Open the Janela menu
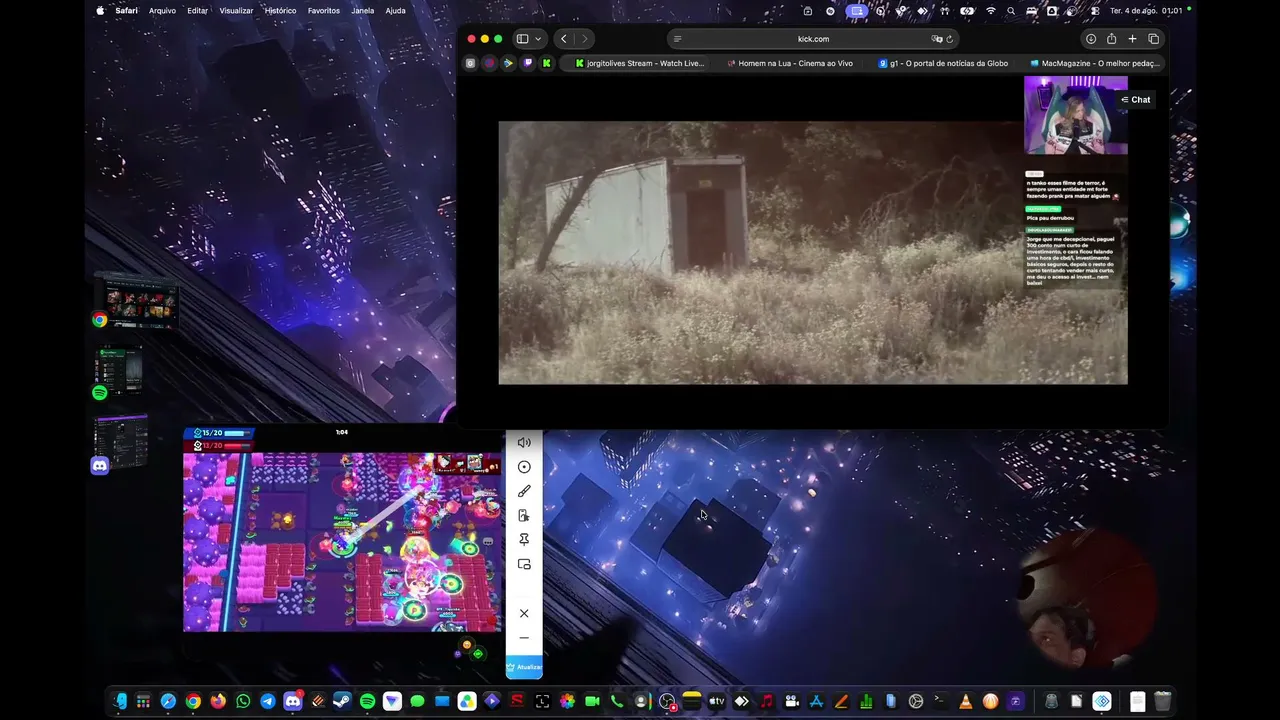The width and height of the screenshot is (1280, 720). [x=363, y=10]
